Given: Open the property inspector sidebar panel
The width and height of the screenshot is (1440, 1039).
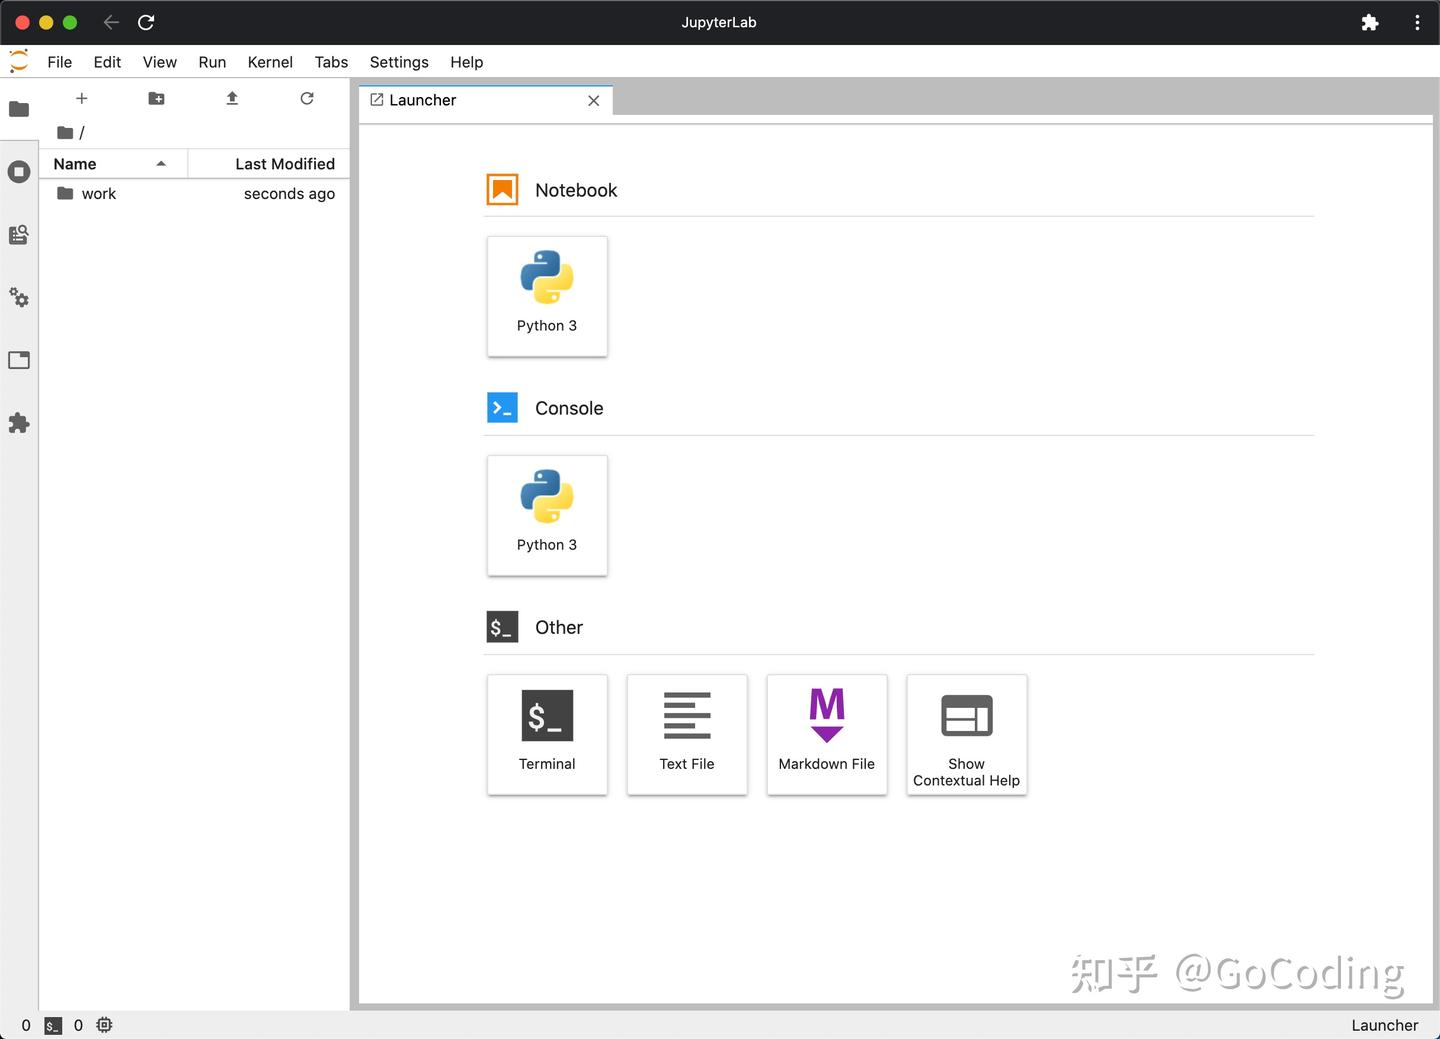Looking at the screenshot, I should [19, 298].
